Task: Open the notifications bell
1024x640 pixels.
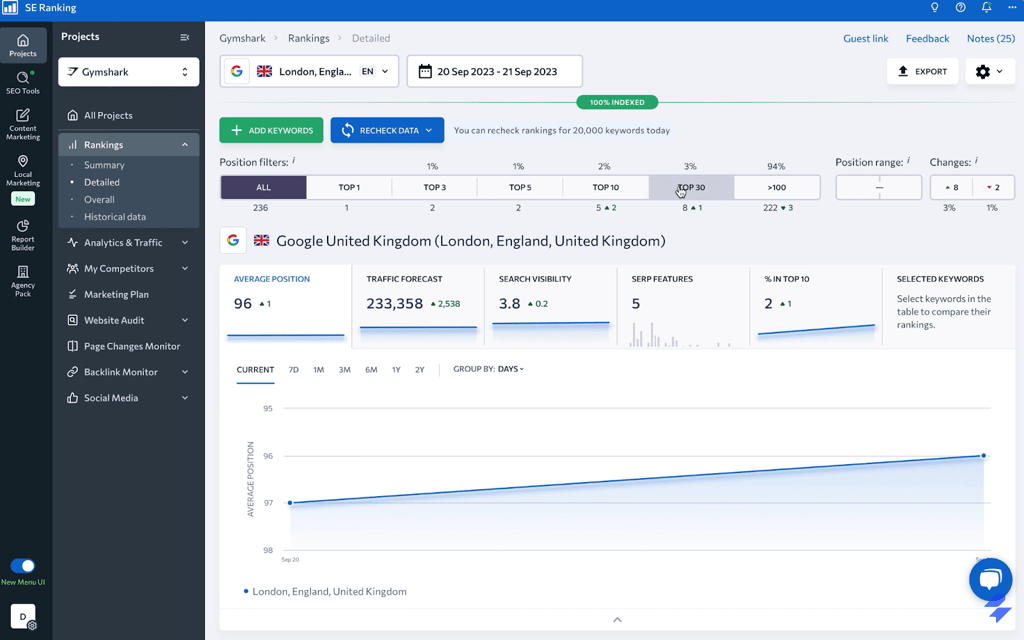Action: [x=986, y=8]
